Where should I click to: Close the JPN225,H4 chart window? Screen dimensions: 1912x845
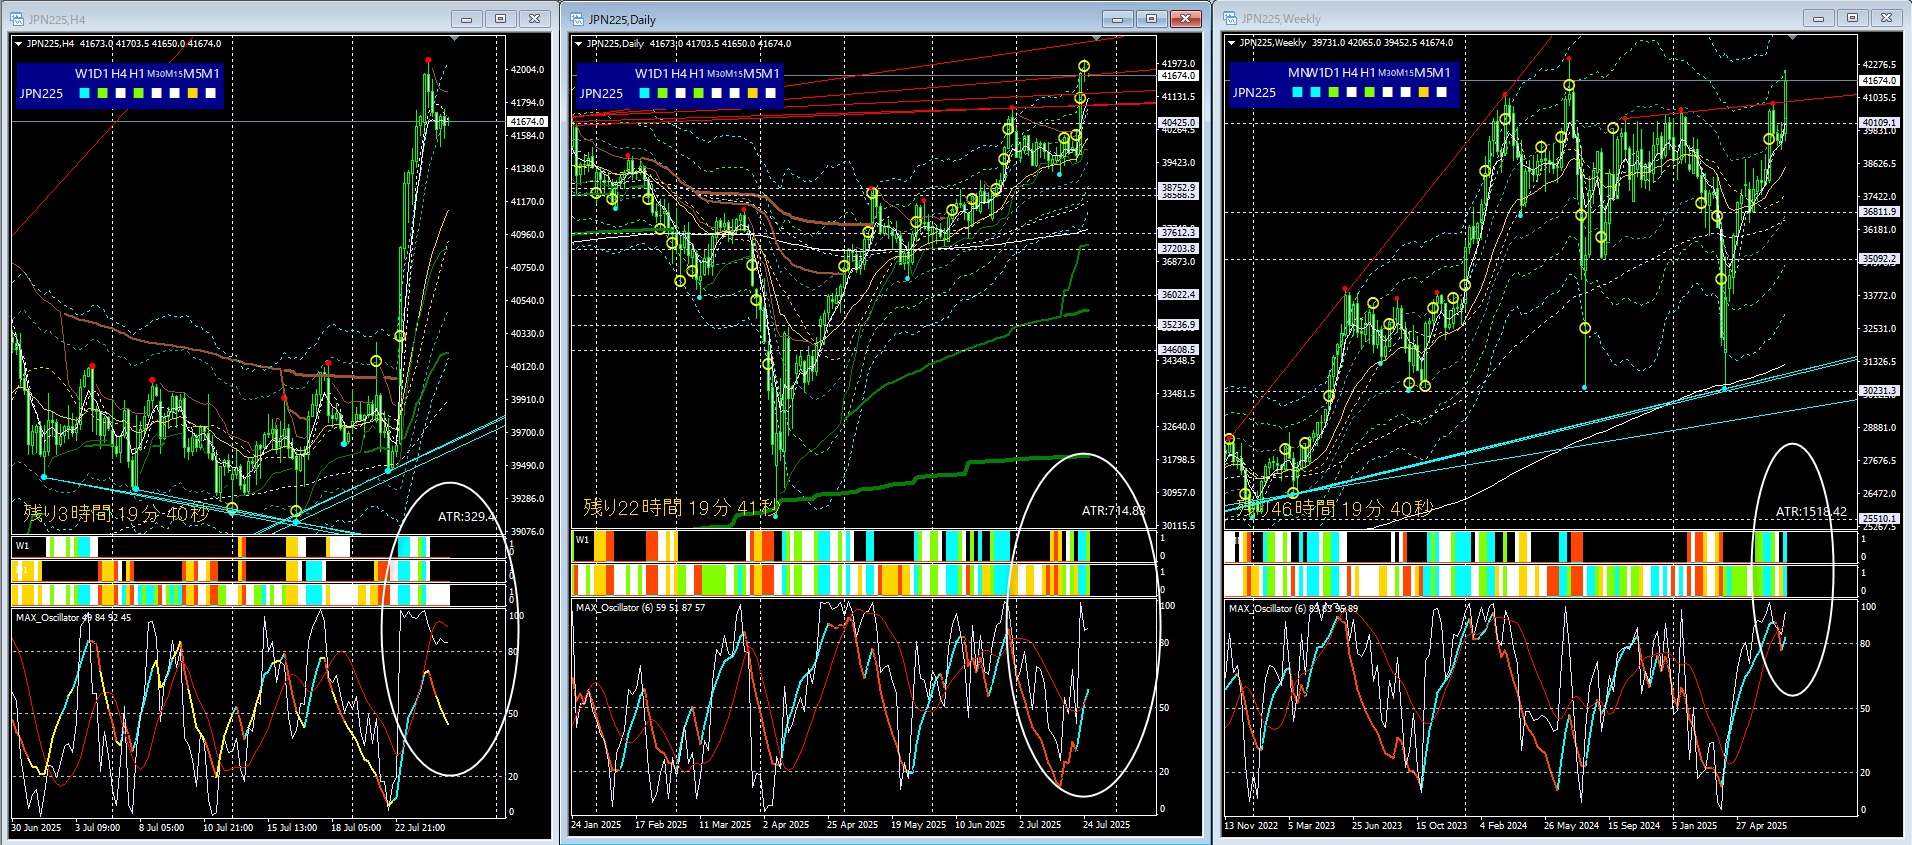click(x=535, y=19)
